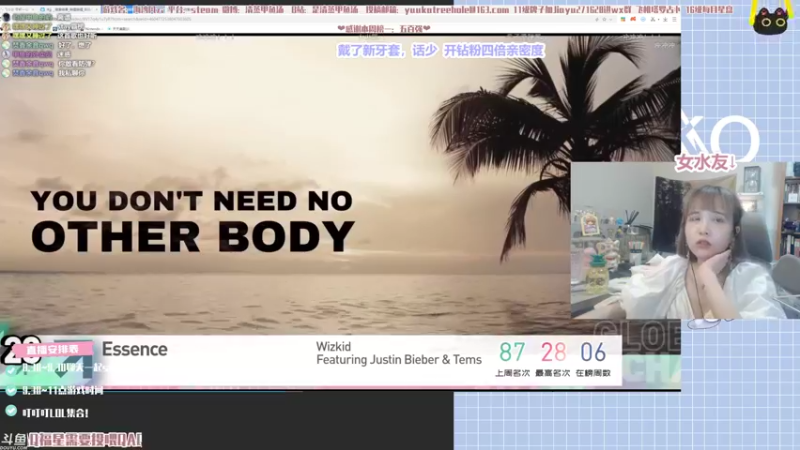Click check mark beside LOL集合 schedule item
Screen dimensions: 800x450
click(x=11, y=411)
